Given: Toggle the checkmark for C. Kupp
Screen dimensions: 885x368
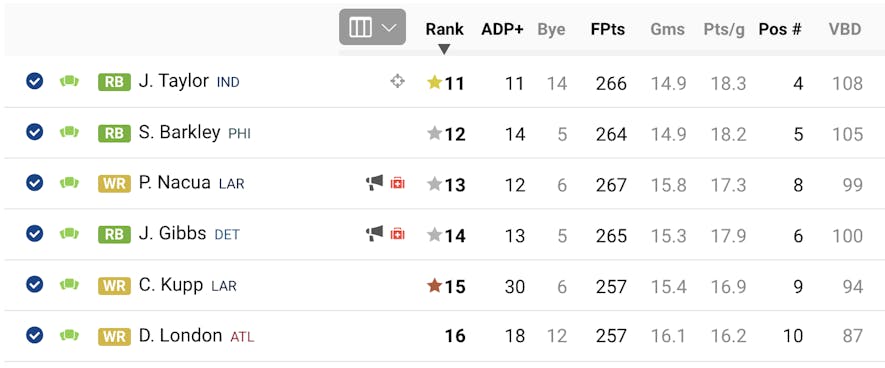Looking at the screenshot, I should [x=34, y=284].
